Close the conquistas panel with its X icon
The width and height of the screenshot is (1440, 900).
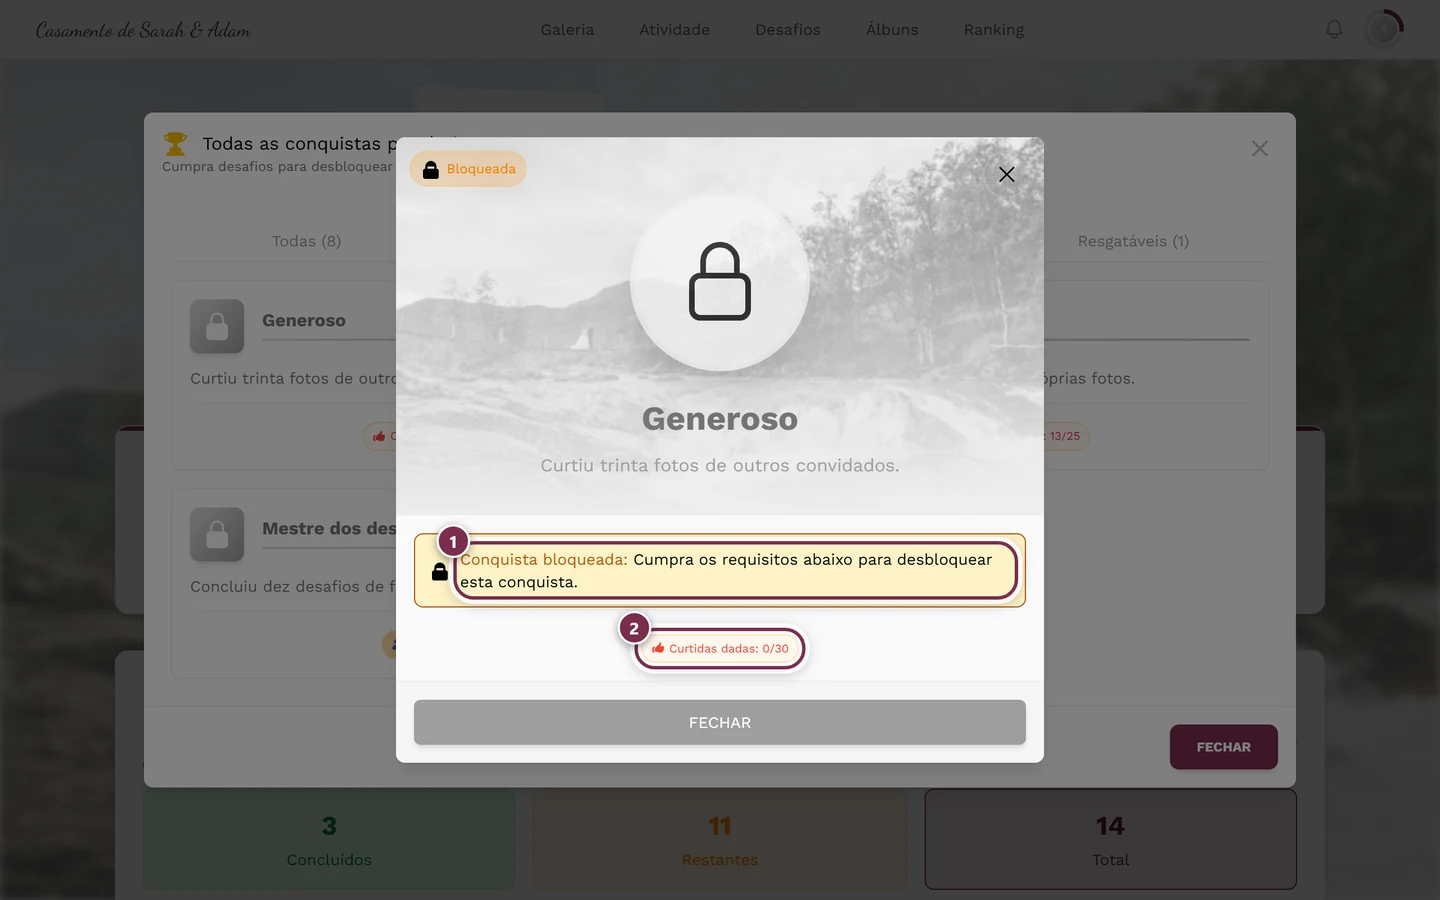1259,148
